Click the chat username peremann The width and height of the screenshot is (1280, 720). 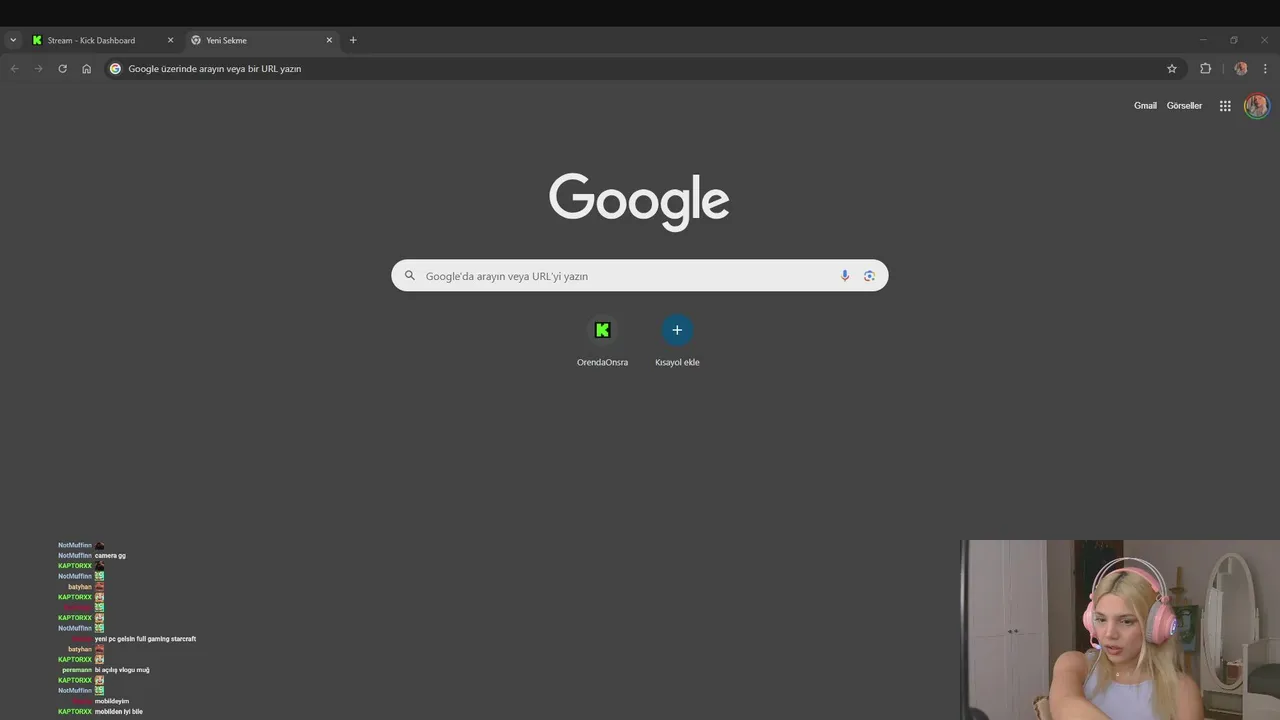click(x=77, y=670)
